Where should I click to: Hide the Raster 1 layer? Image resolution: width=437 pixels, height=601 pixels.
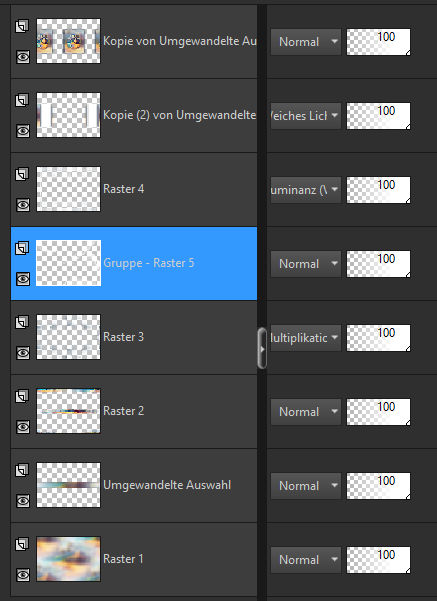23,575
